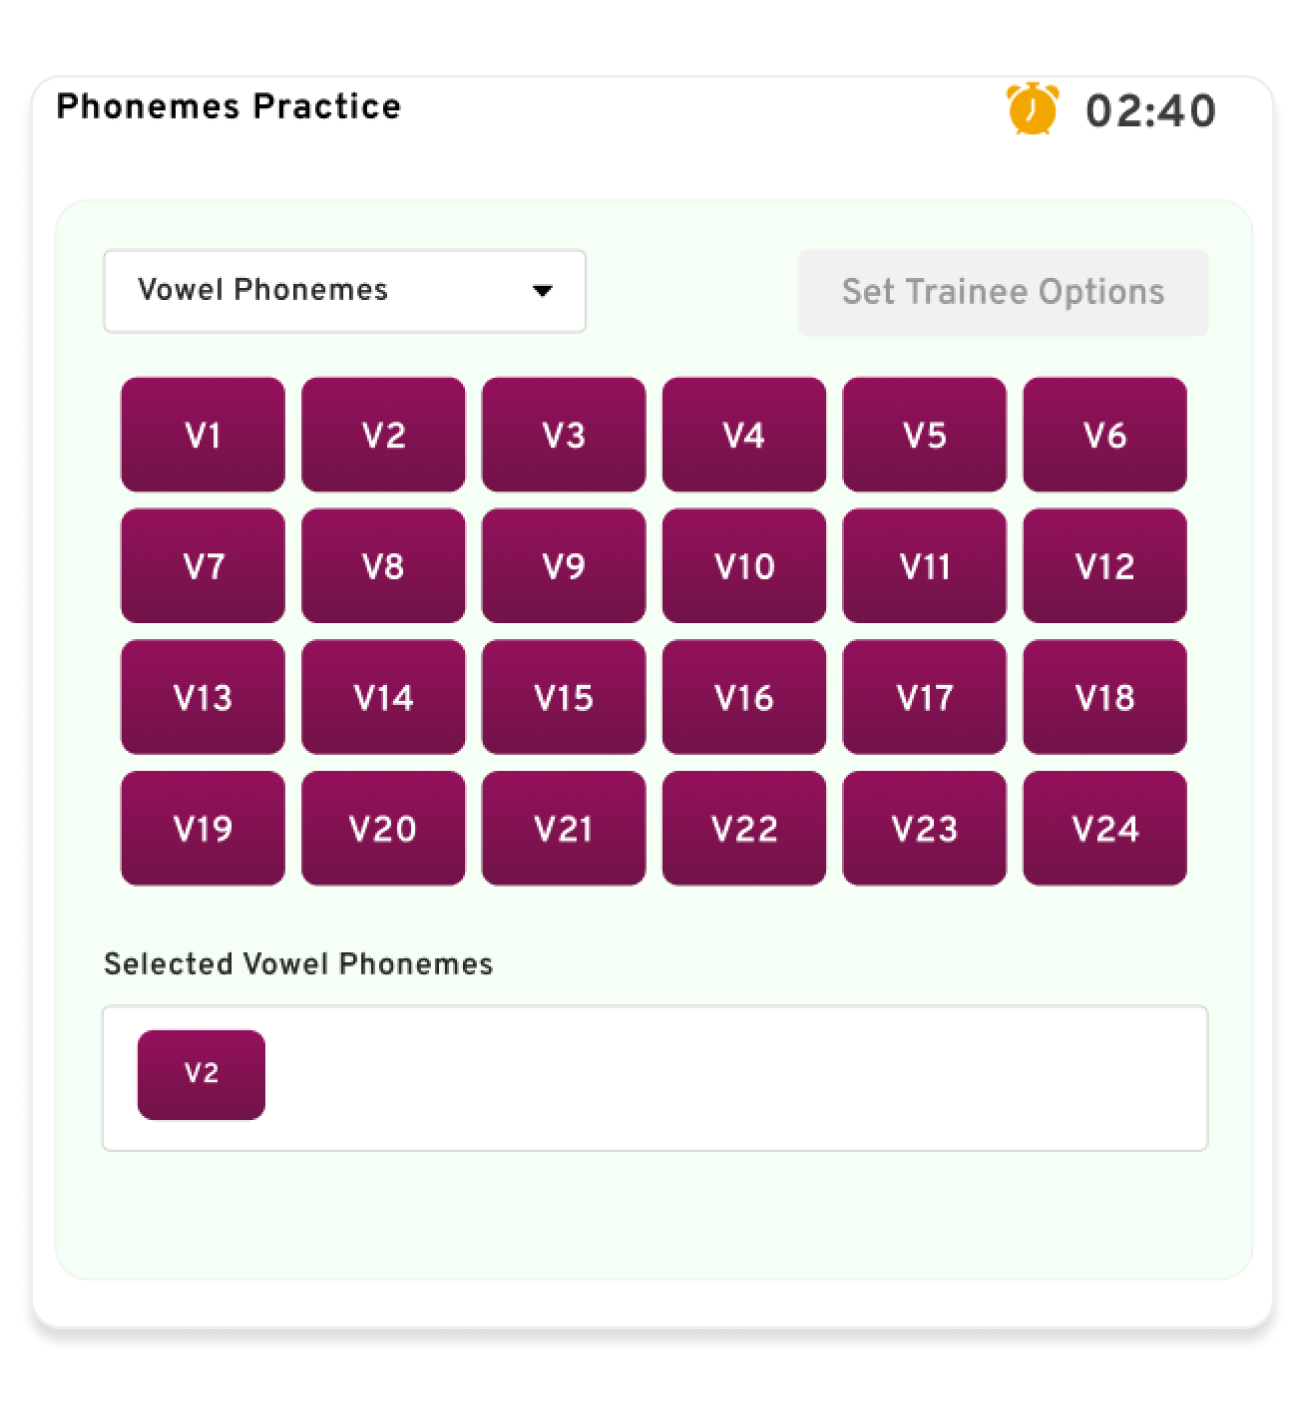The height and width of the screenshot is (1404, 1305).
Task: Toggle the V2 phoneme tile in grid
Action: [383, 435]
